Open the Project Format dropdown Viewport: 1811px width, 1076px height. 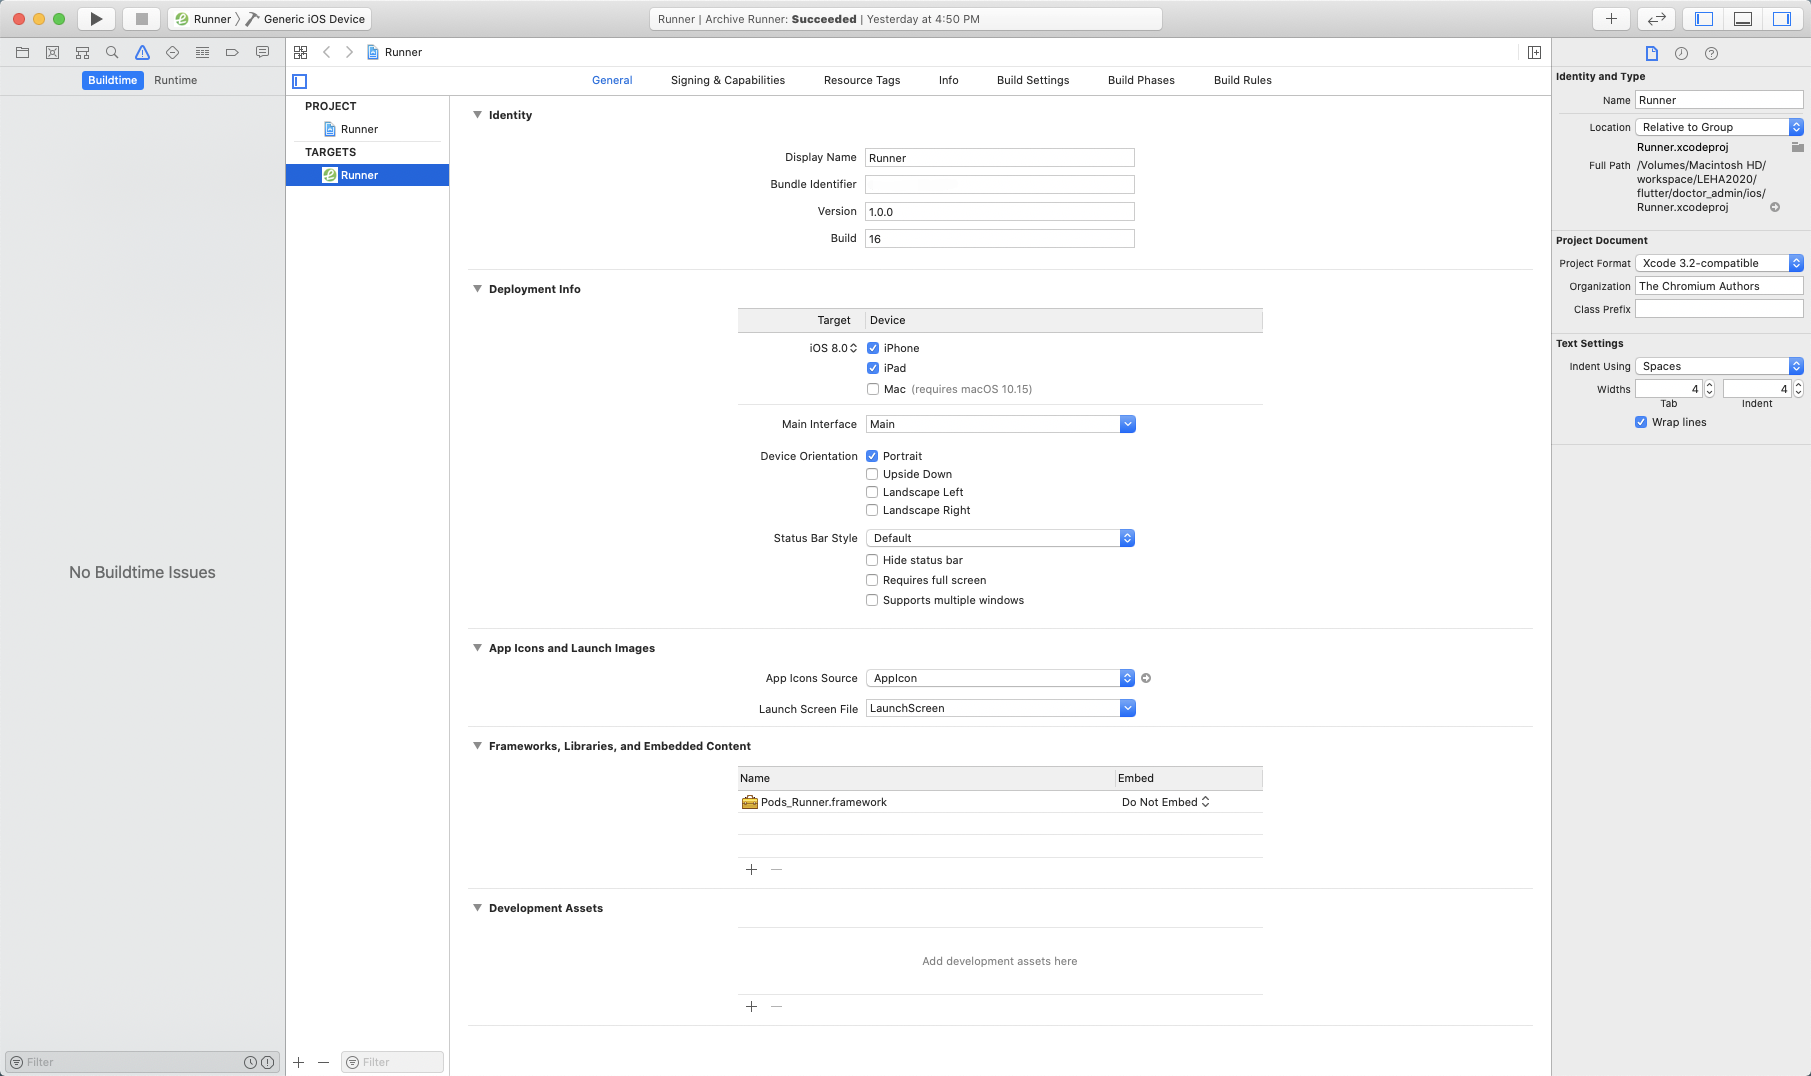pos(1719,263)
